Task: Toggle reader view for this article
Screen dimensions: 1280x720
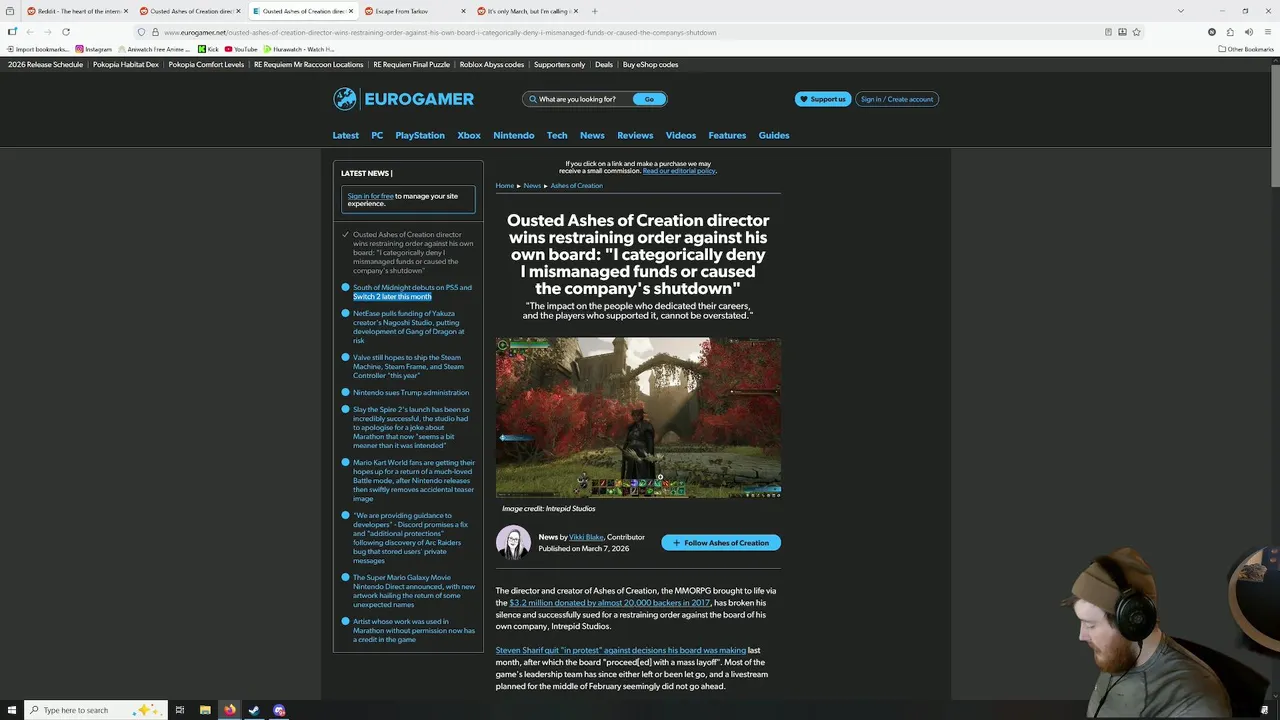Action: [x=1108, y=32]
